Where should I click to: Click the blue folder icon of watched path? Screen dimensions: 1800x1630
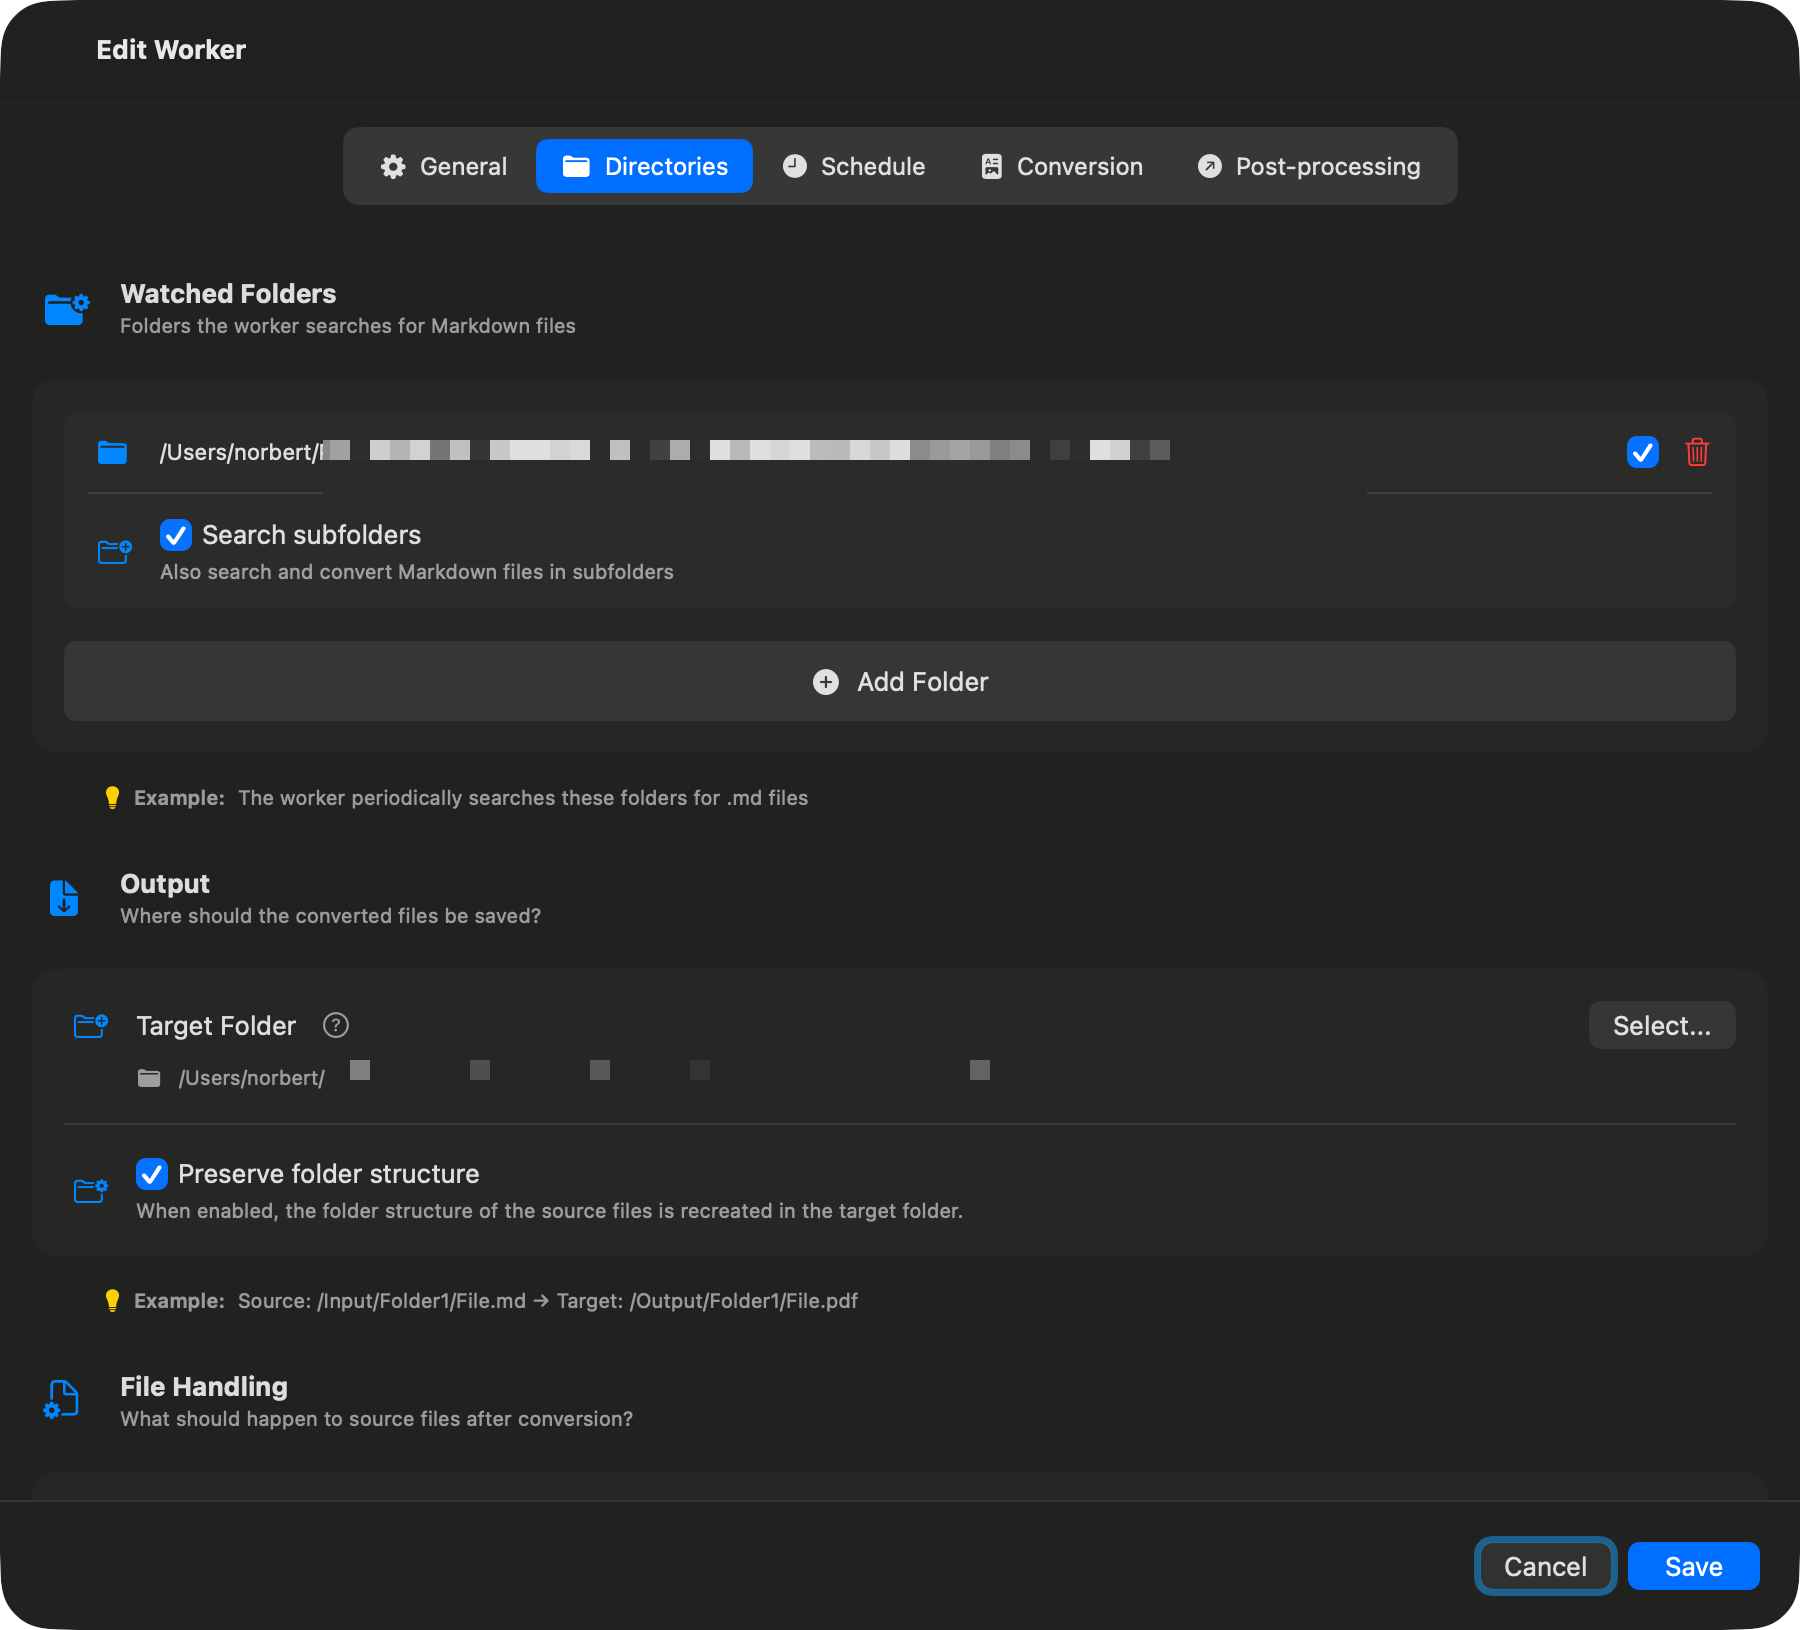(112, 452)
